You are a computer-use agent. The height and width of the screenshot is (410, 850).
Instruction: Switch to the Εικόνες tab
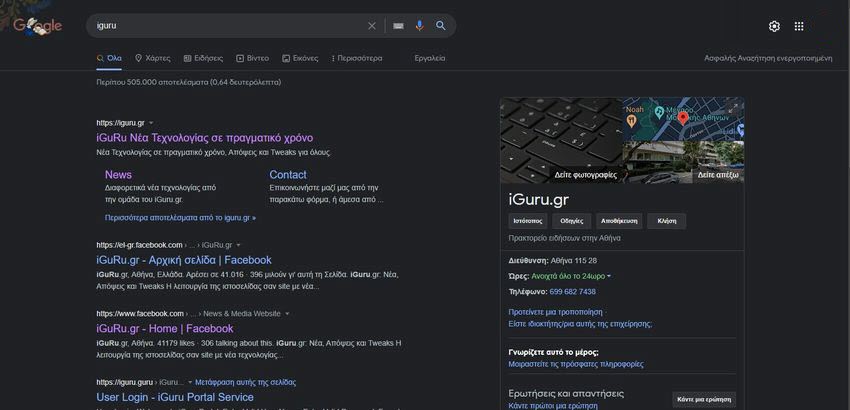(x=300, y=58)
